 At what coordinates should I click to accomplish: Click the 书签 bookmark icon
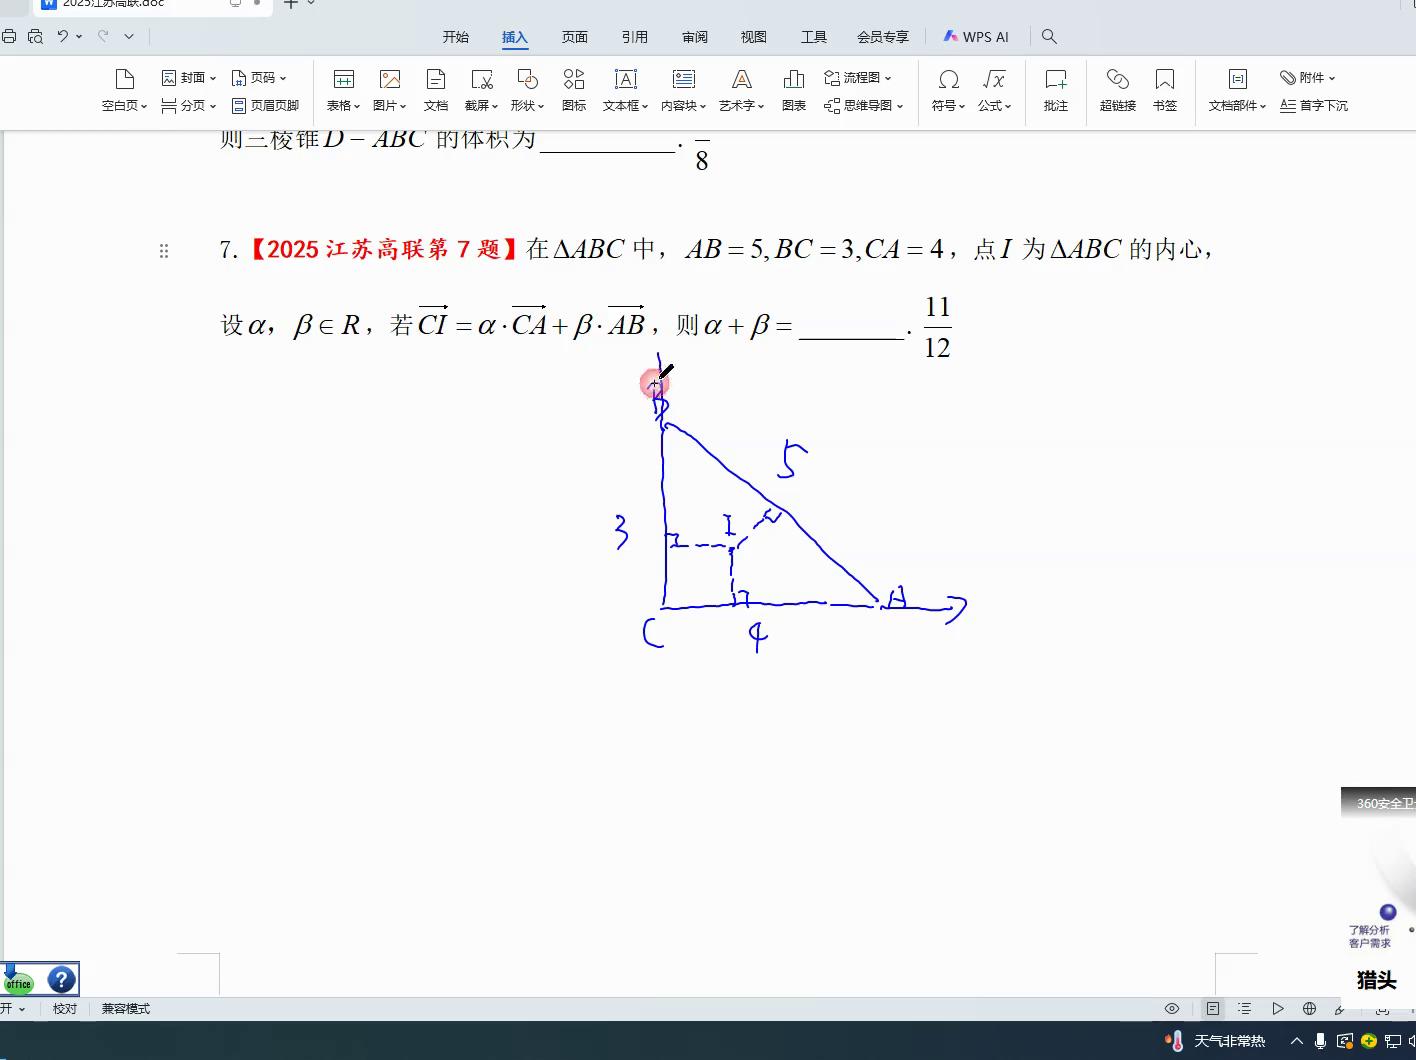[x=1164, y=80]
